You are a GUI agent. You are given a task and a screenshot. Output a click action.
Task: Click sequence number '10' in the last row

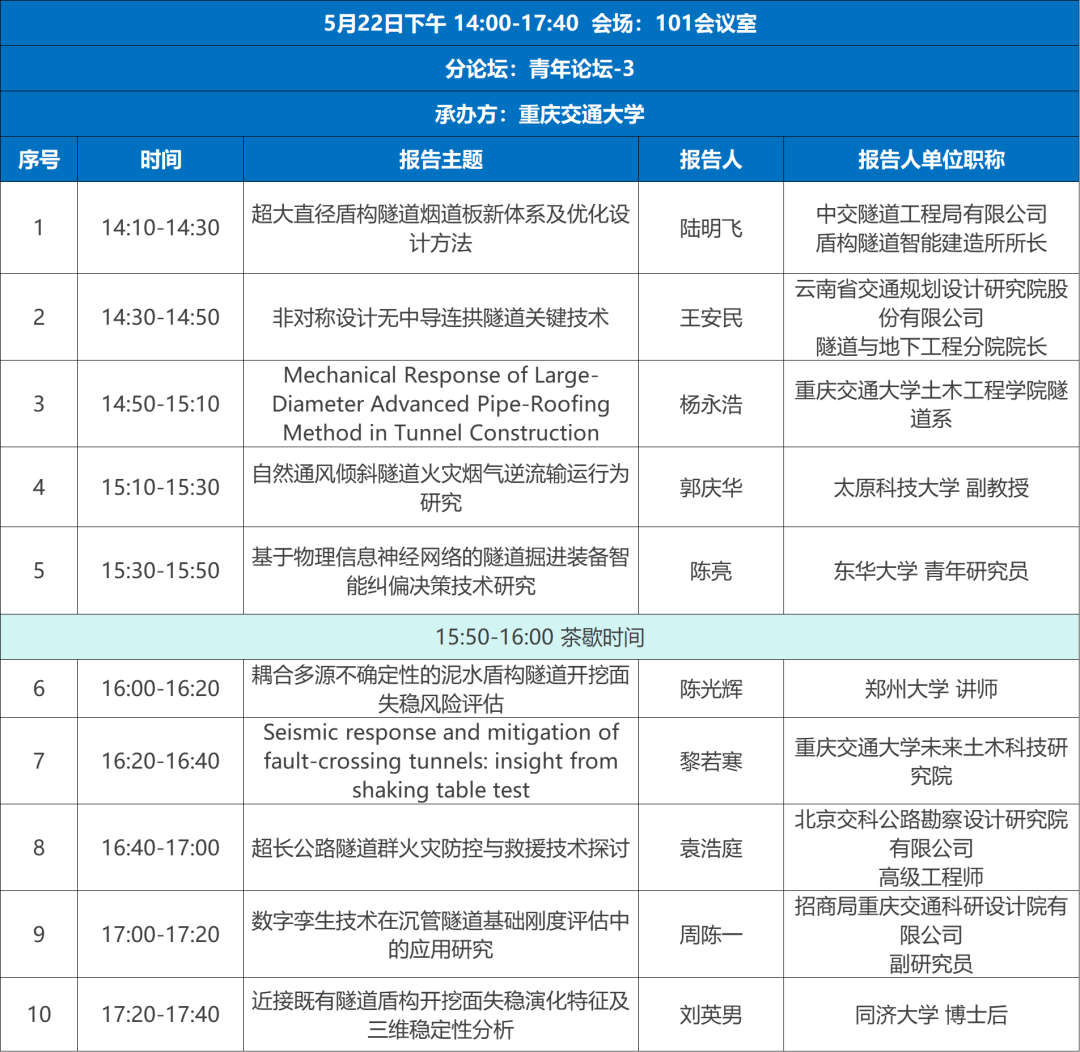(x=39, y=1014)
